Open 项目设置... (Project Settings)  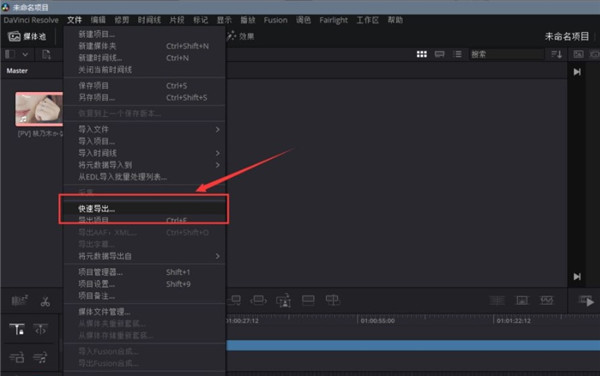pos(145,284)
